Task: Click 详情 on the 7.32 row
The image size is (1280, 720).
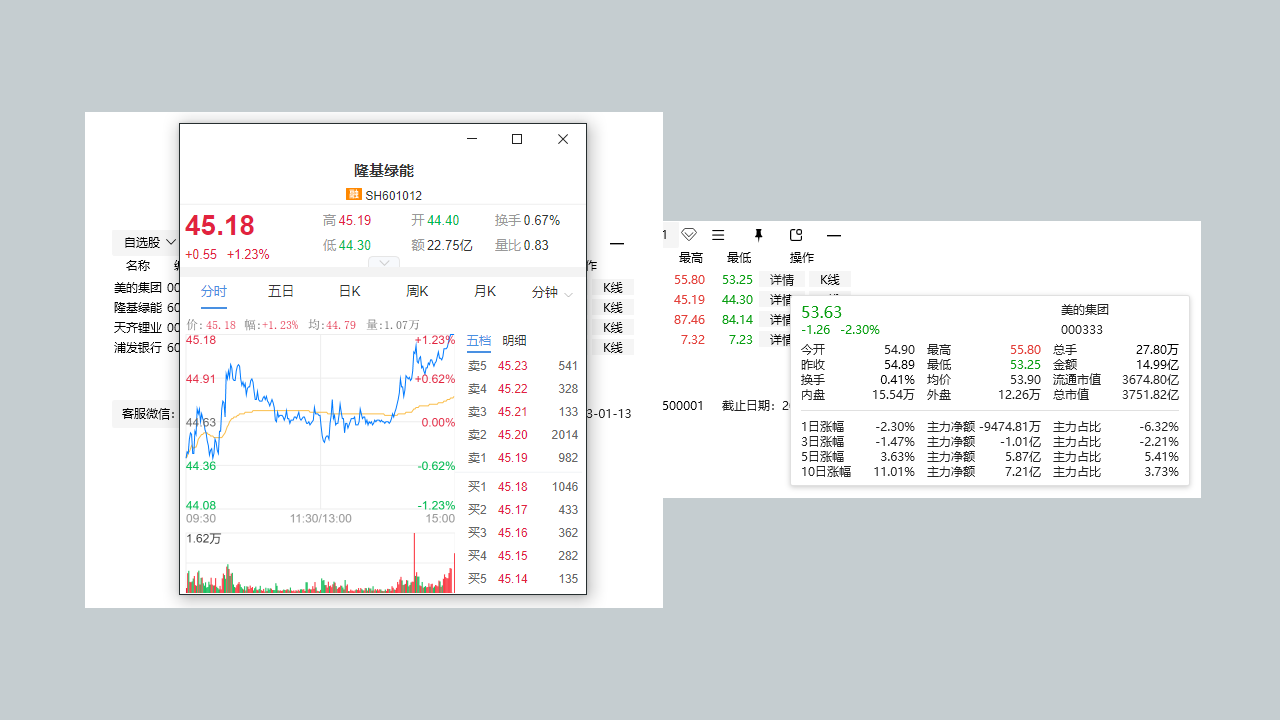Action: pyautogui.click(x=781, y=339)
